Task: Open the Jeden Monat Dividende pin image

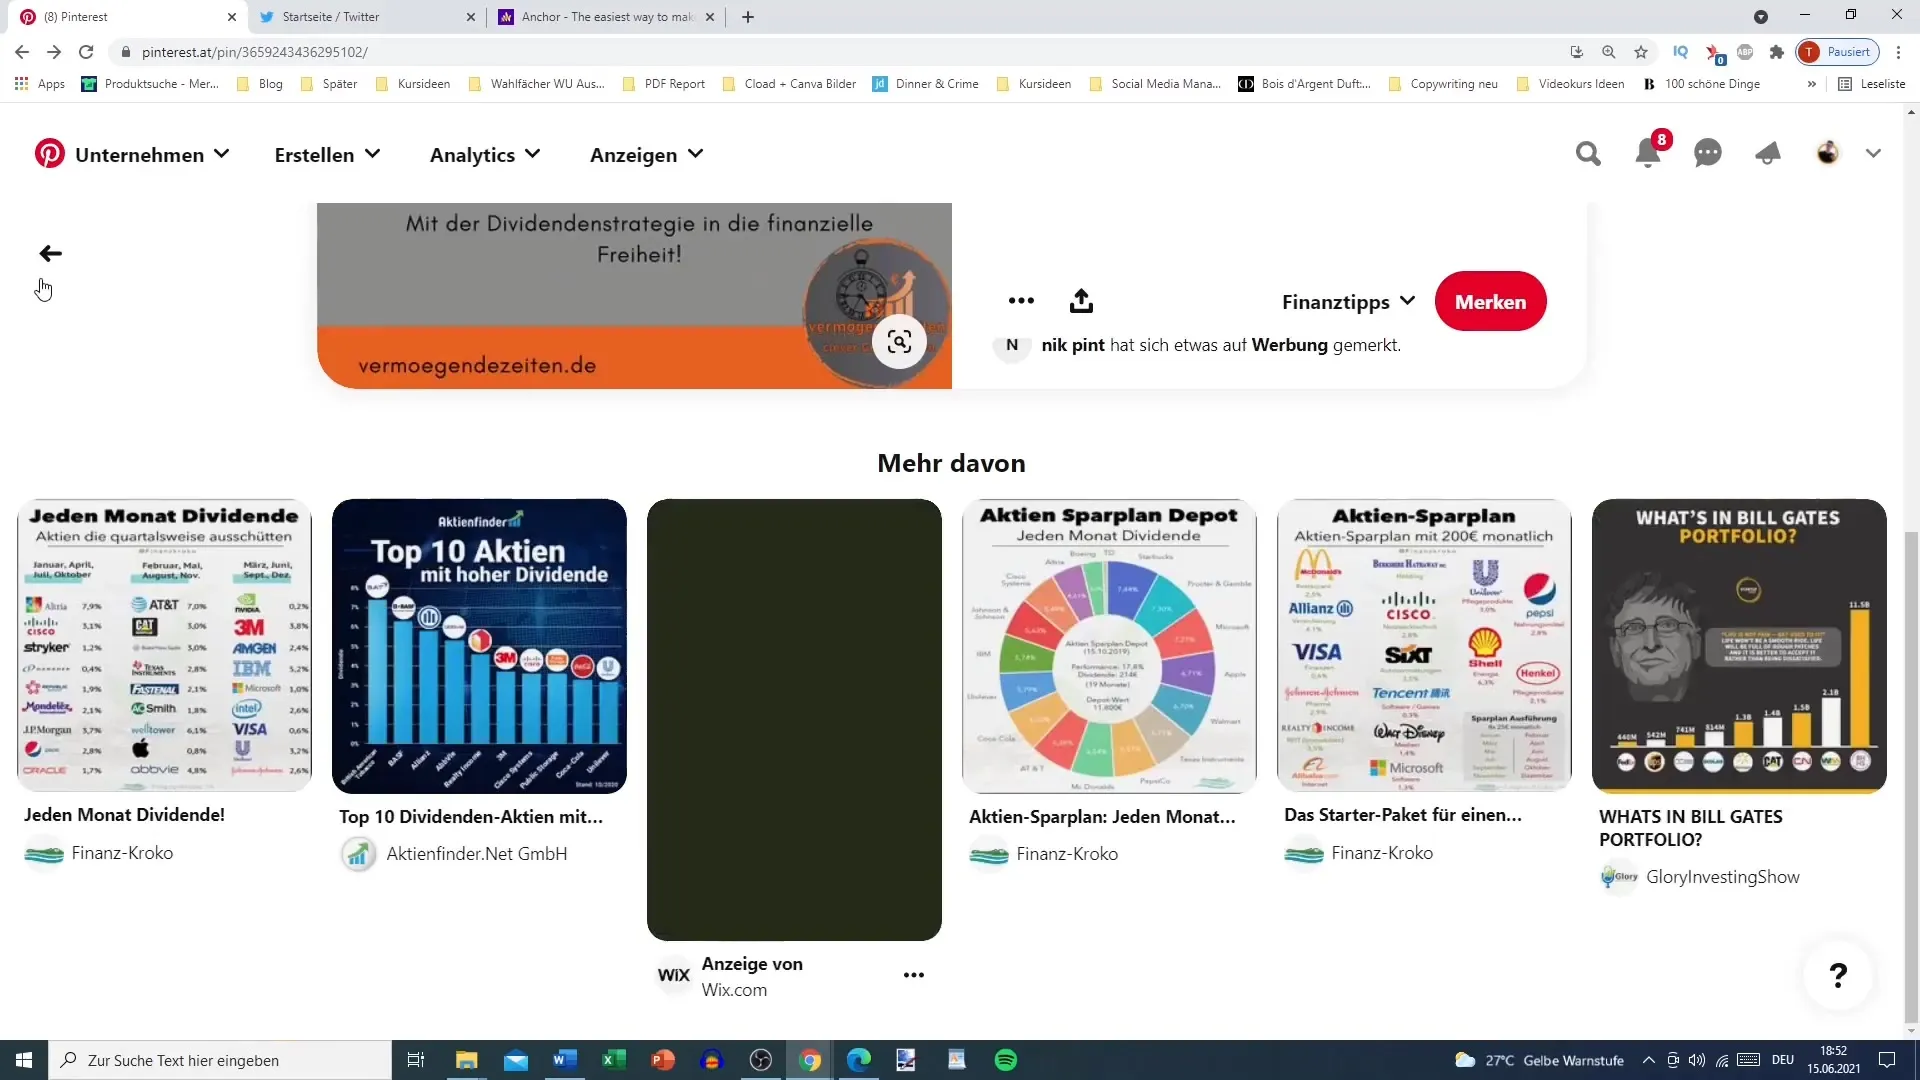Action: [x=164, y=646]
